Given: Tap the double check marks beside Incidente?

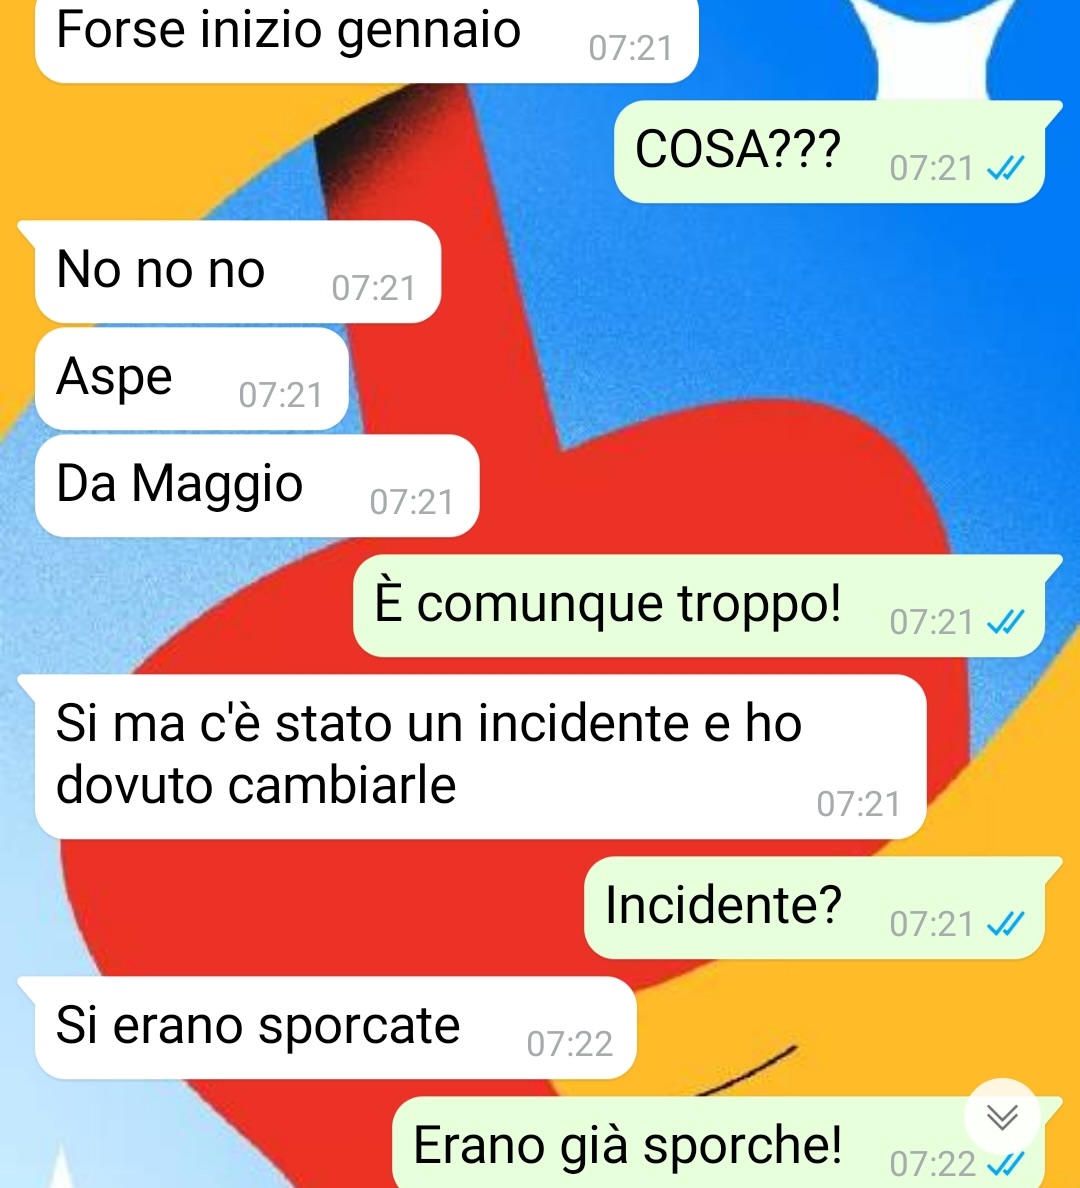Looking at the screenshot, I should click(1006, 924).
